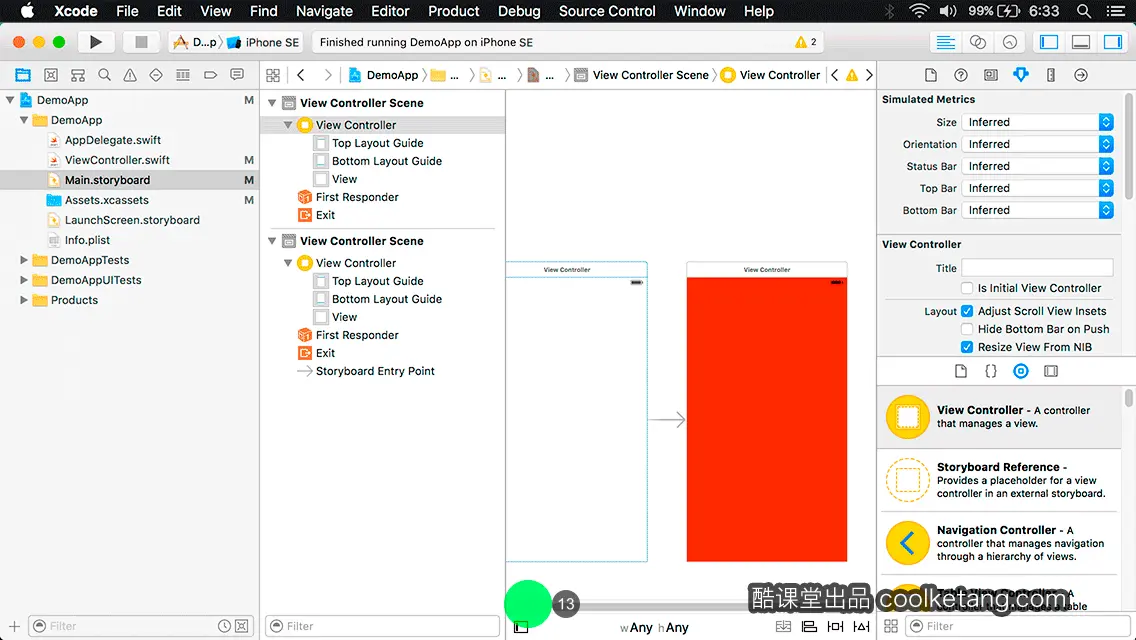1136x640 pixels.
Task: Stop the running scheme
Action: 141,42
